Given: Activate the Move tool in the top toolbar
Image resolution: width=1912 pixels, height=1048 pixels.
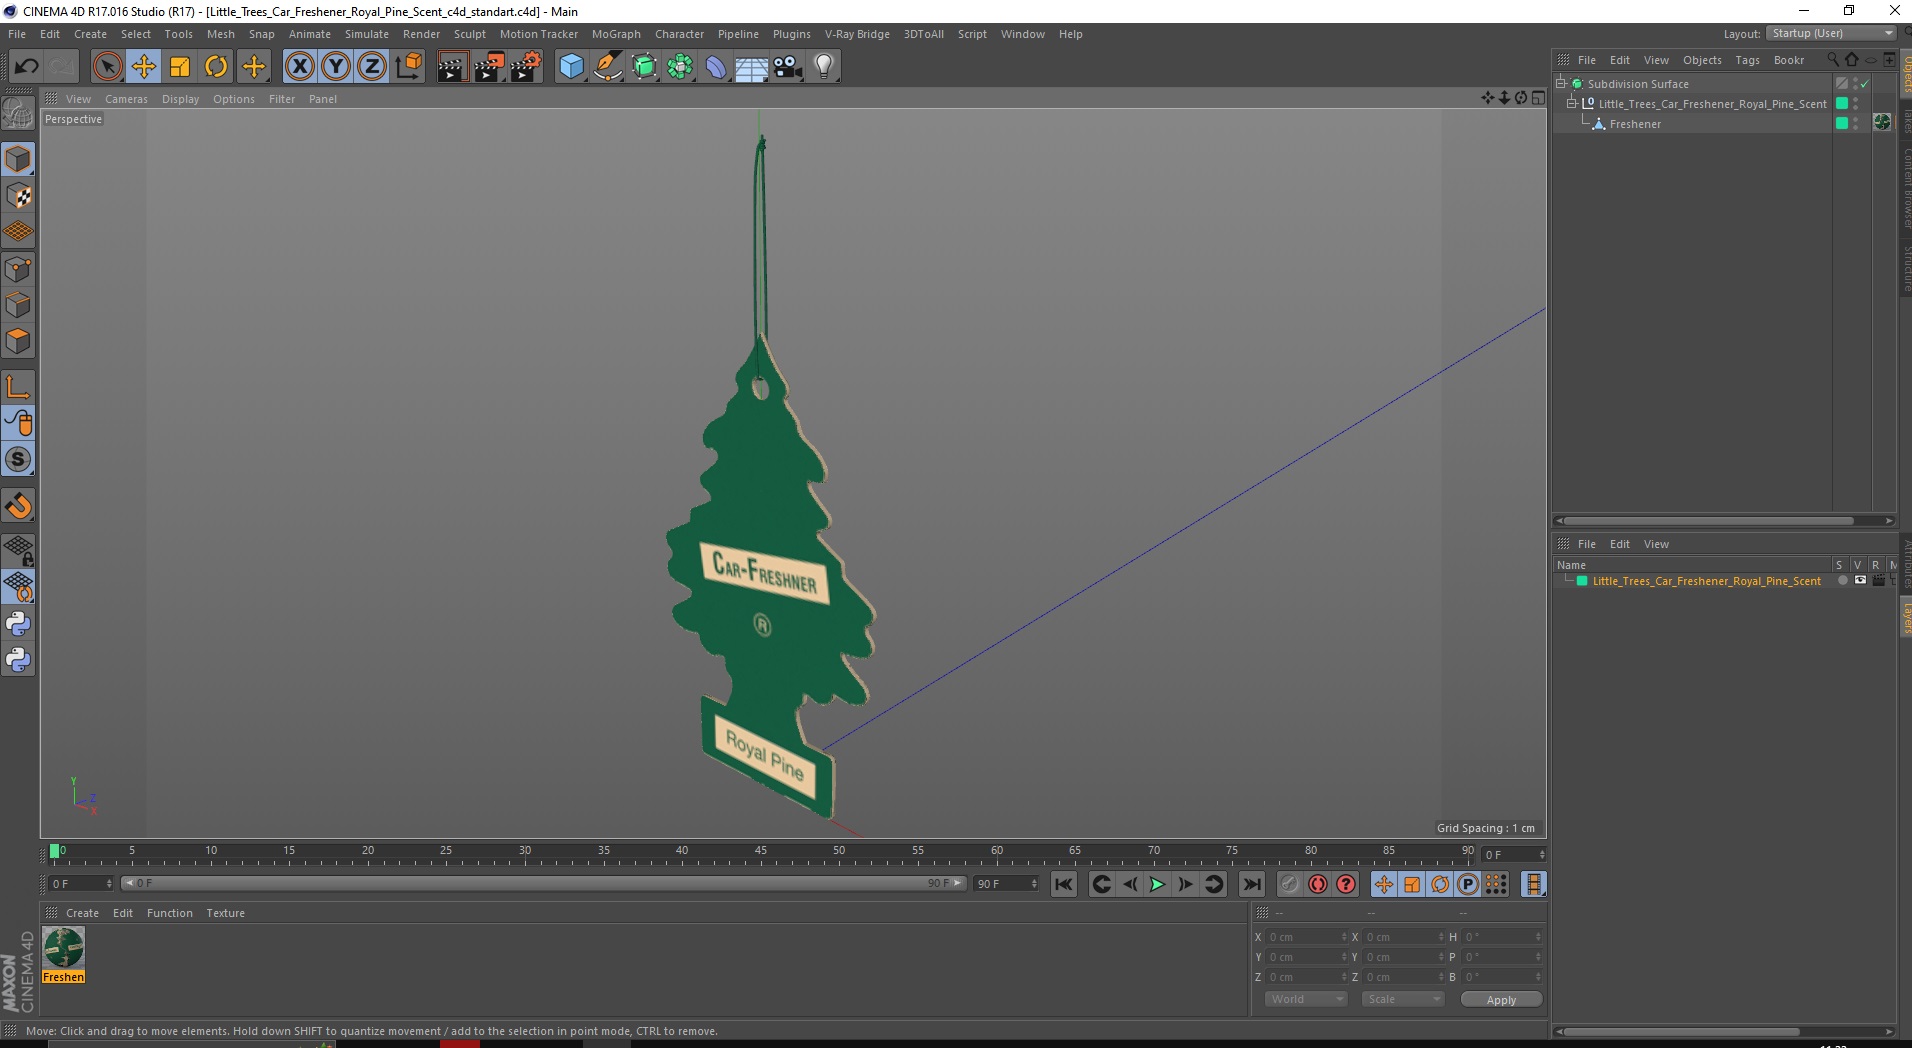Looking at the screenshot, I should click(x=143, y=67).
